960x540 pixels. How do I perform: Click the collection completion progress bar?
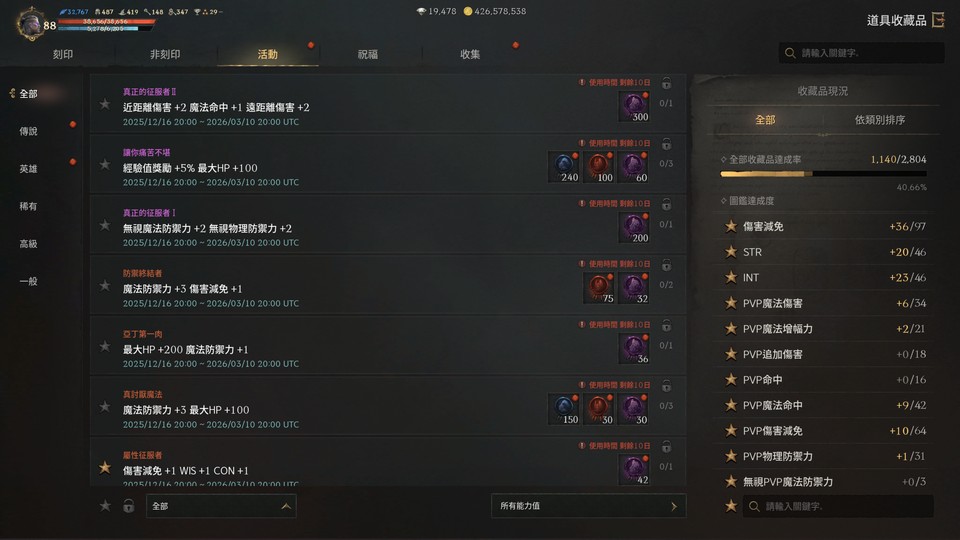[x=823, y=174]
